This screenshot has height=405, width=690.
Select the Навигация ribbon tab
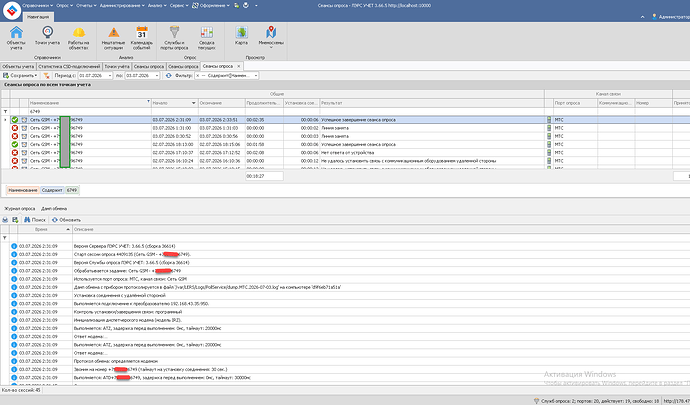pos(38,17)
